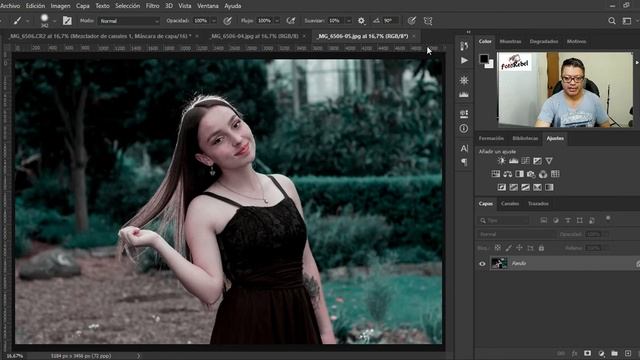
Task: Switch to the Canales tab
Action: coord(510,204)
